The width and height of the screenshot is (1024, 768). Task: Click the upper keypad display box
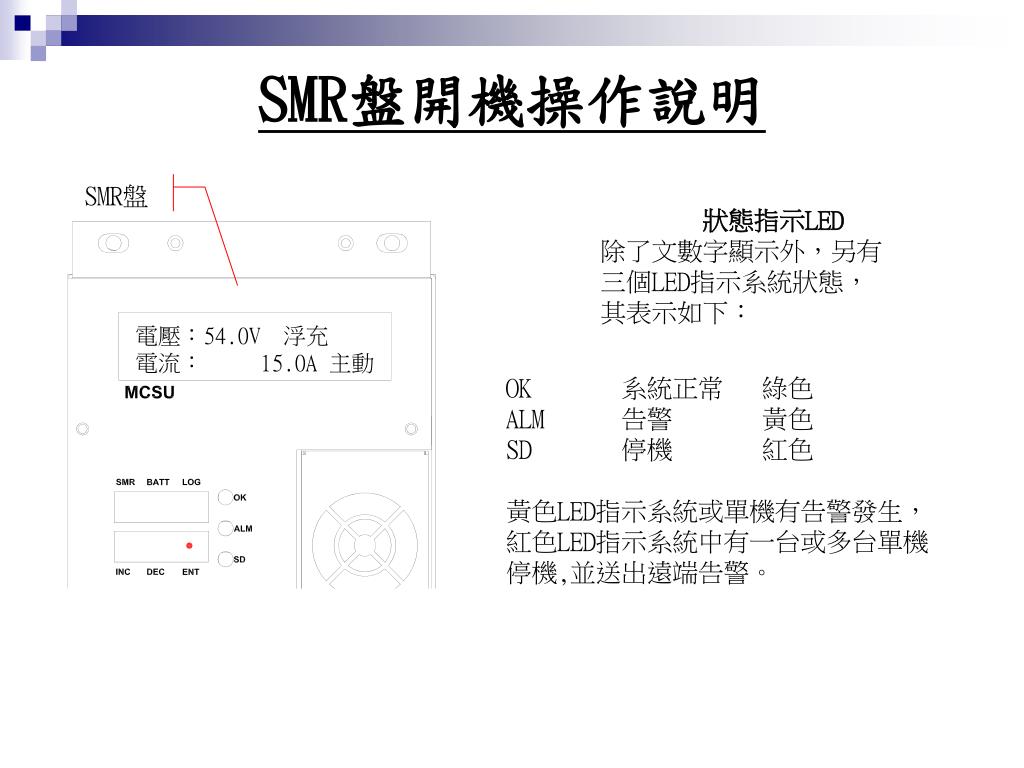tap(161, 507)
